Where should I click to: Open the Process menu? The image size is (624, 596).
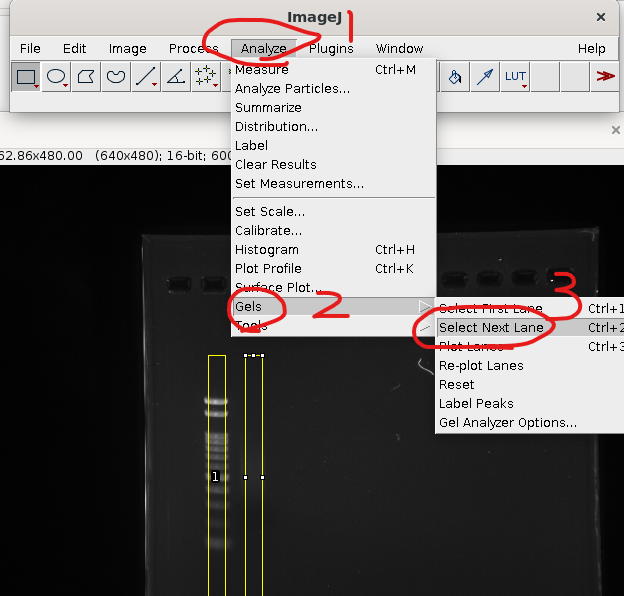pos(193,49)
